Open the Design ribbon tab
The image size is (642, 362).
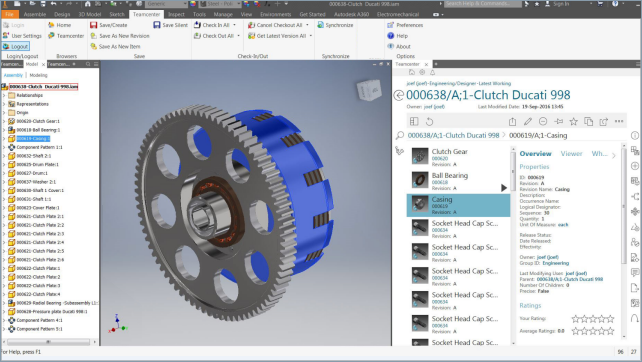(x=62, y=14)
